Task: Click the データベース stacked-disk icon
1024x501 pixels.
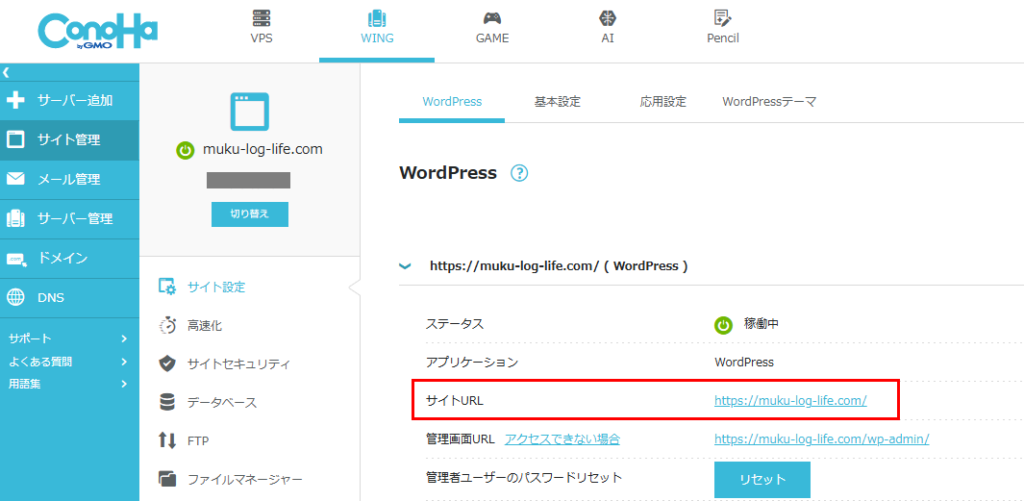Action: click(168, 402)
